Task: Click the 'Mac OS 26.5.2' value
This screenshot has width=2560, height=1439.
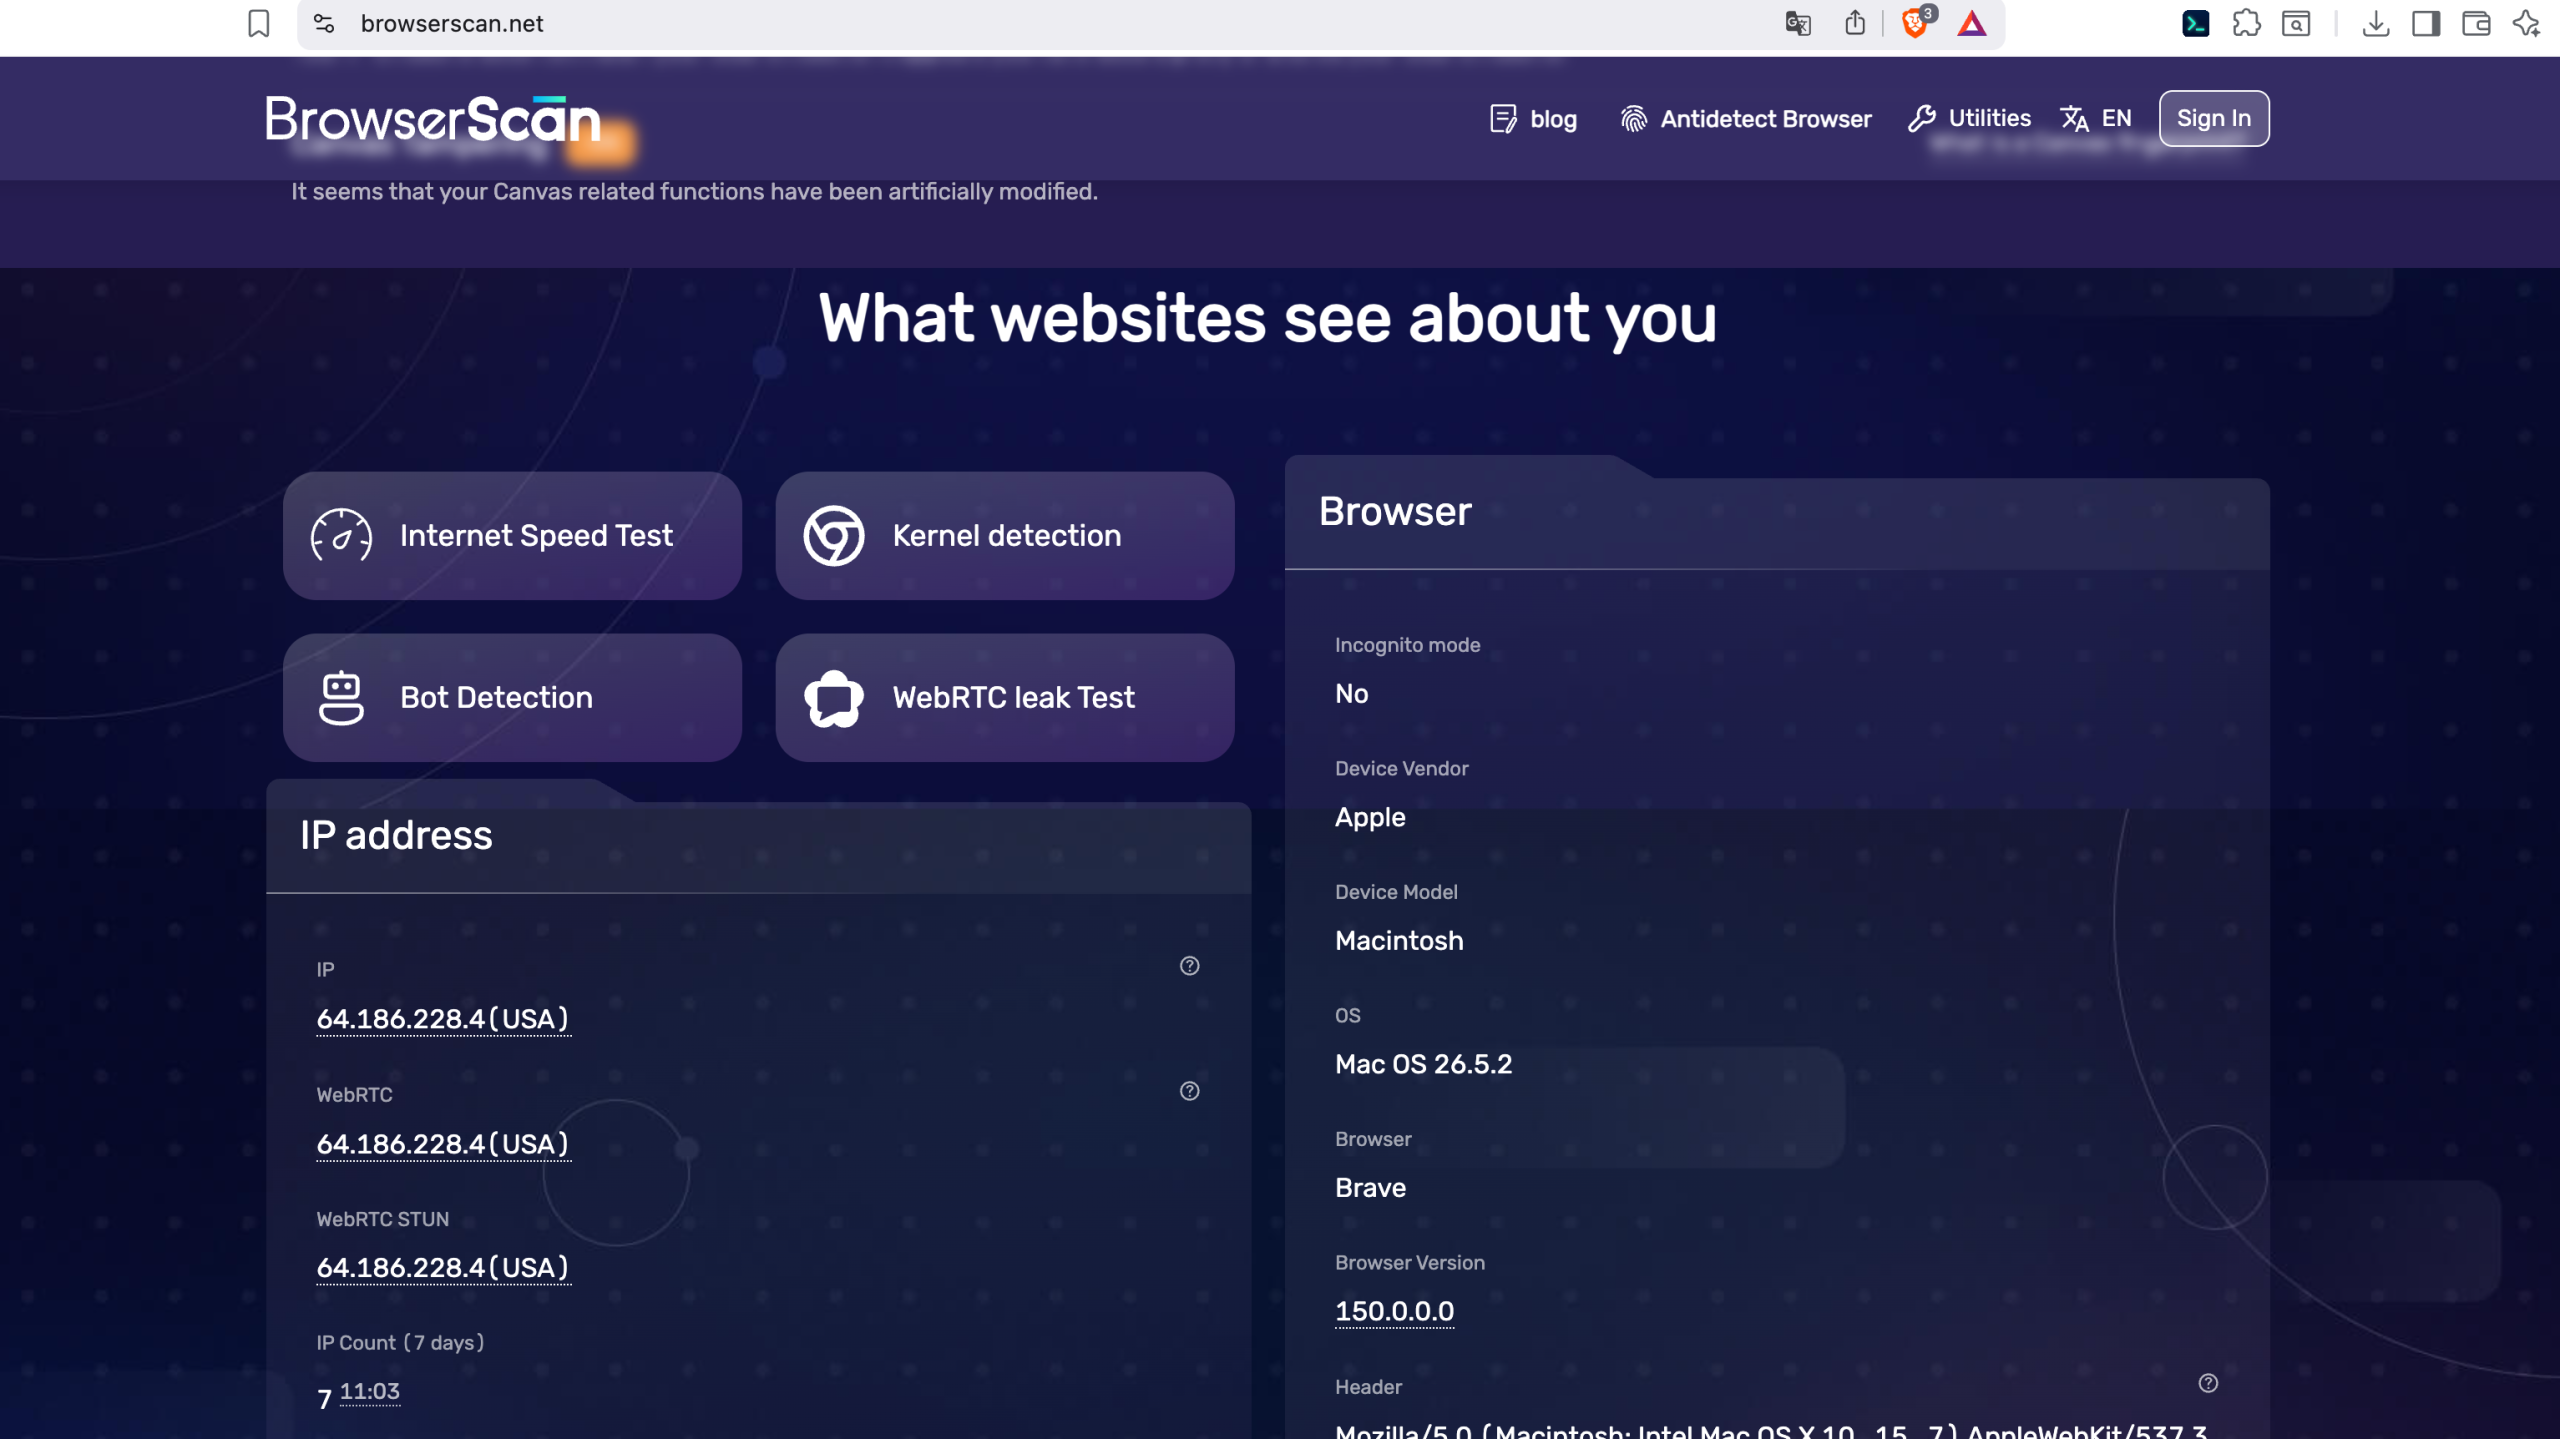Action: pyautogui.click(x=1424, y=1064)
